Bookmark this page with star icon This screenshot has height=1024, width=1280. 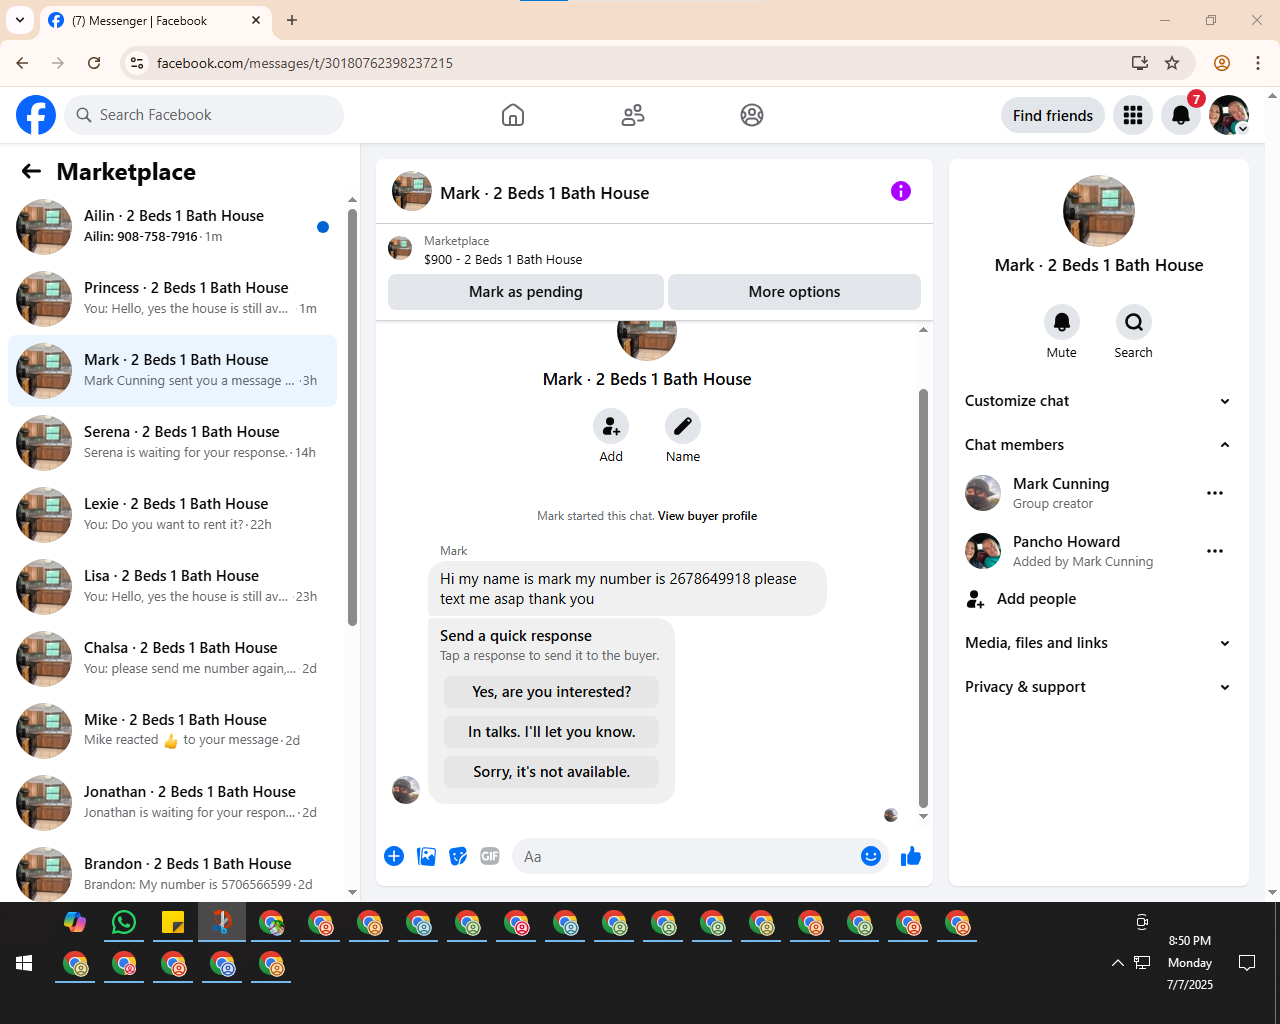click(x=1172, y=63)
